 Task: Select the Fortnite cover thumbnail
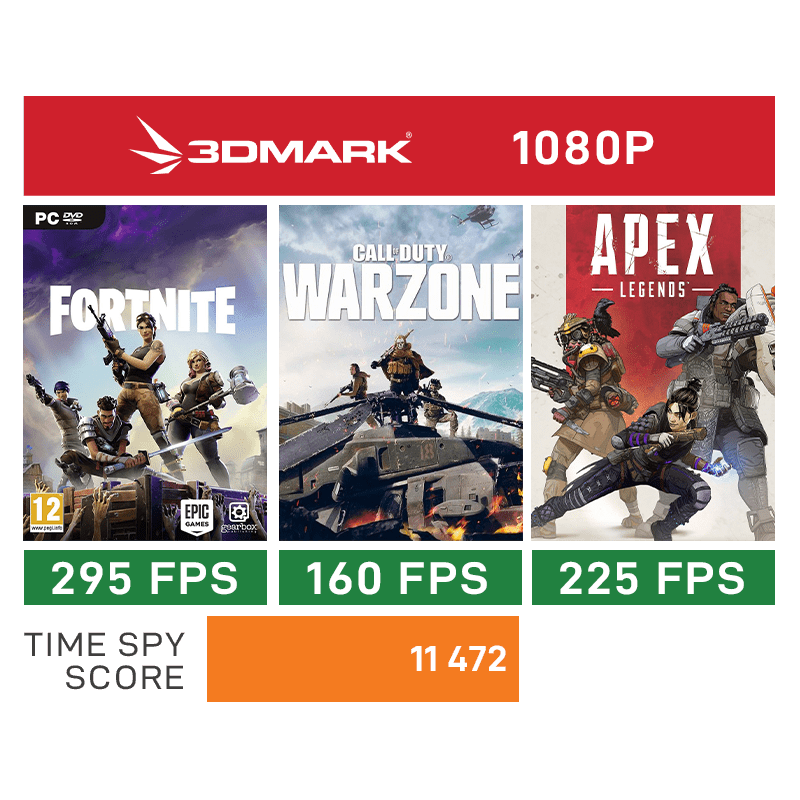(x=145, y=373)
